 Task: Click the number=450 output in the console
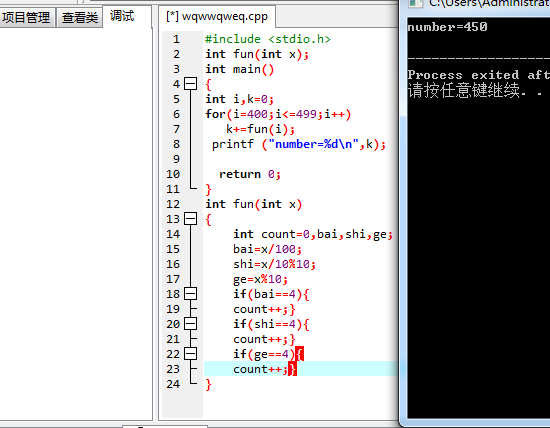[x=447, y=27]
